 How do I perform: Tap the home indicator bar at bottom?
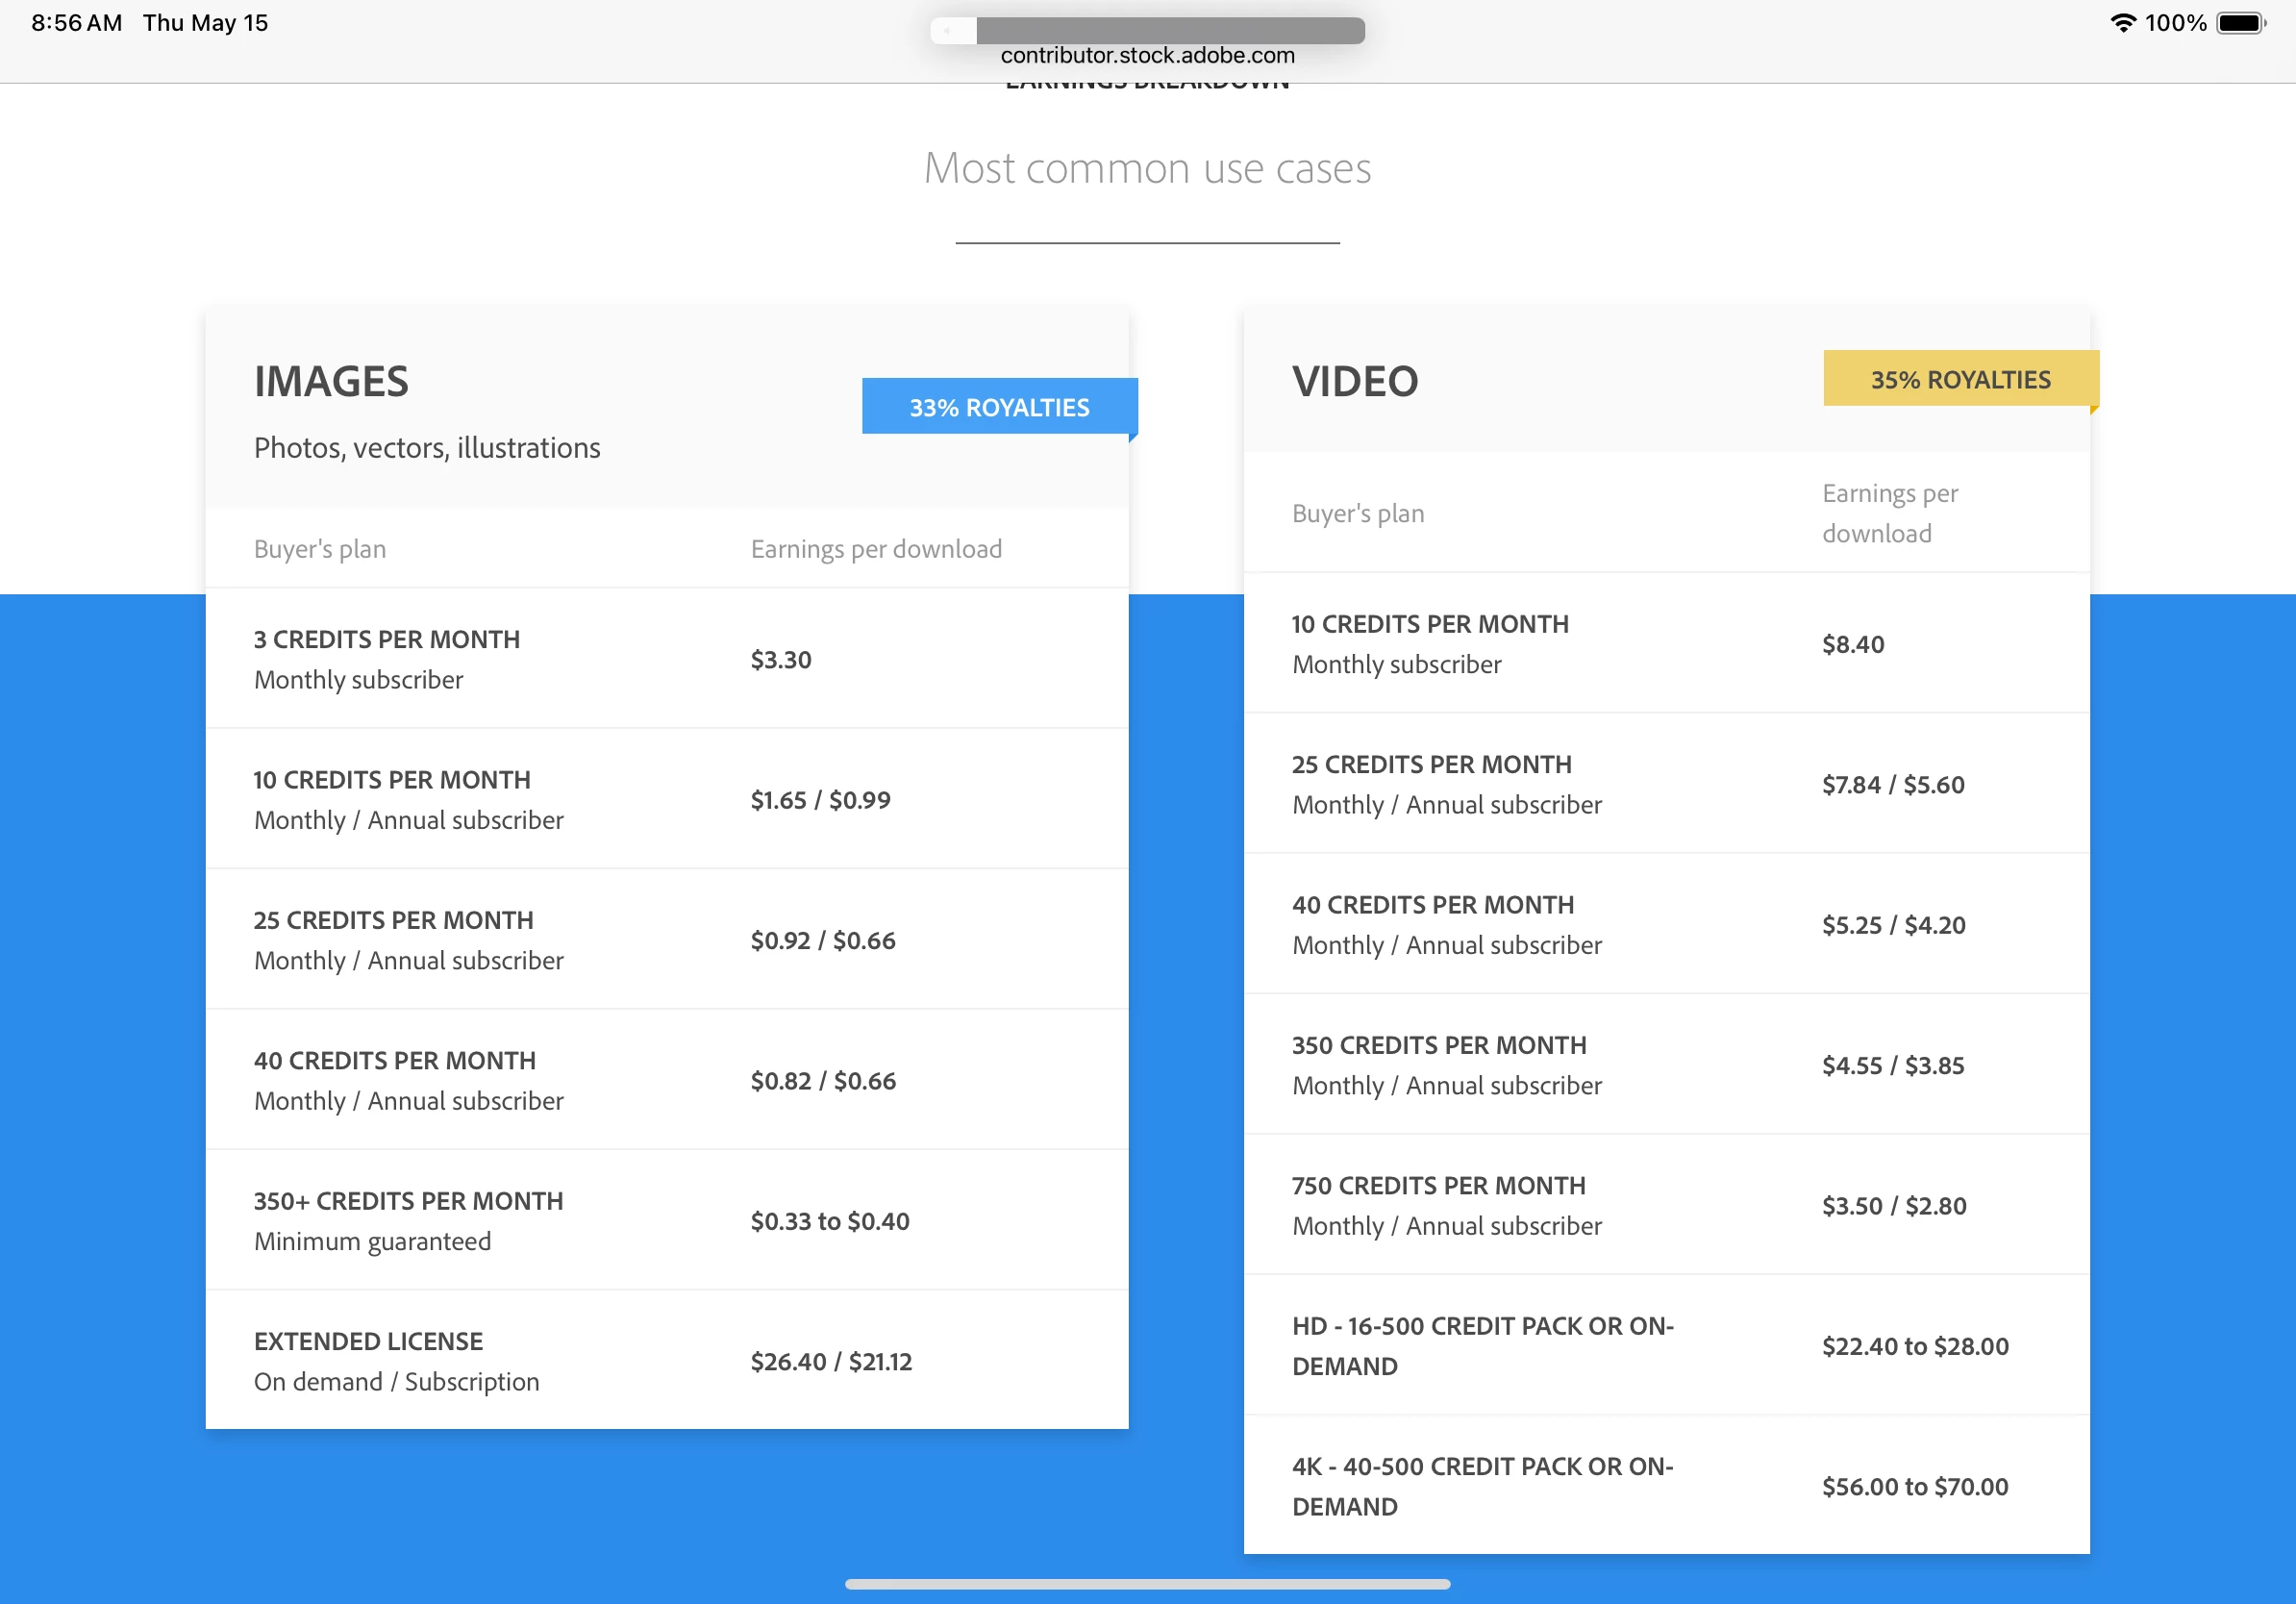tap(1147, 1584)
